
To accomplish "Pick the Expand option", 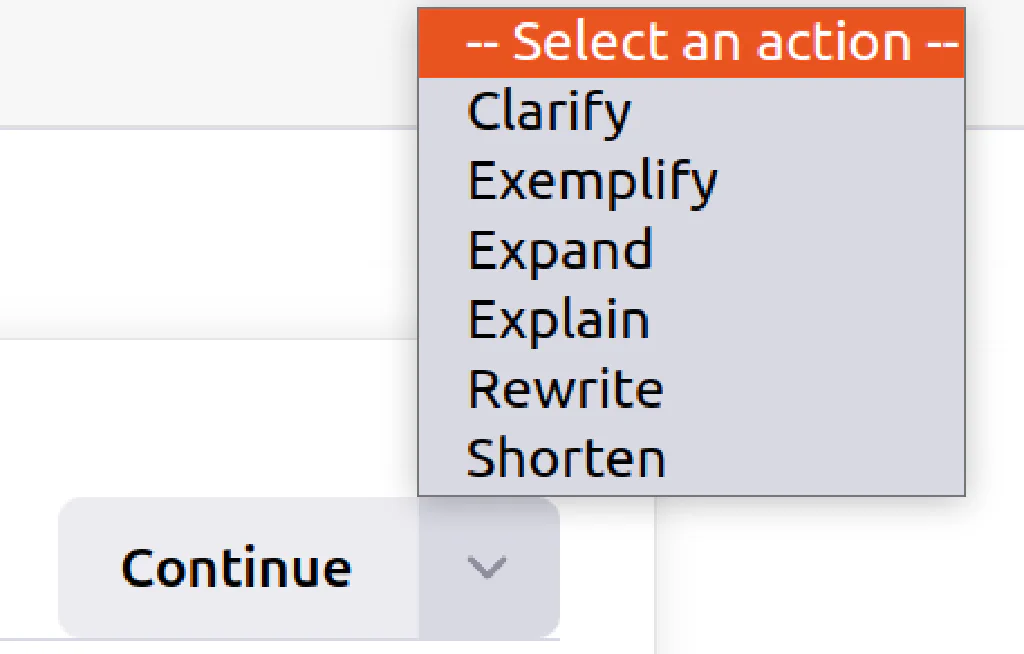I will [x=692, y=250].
